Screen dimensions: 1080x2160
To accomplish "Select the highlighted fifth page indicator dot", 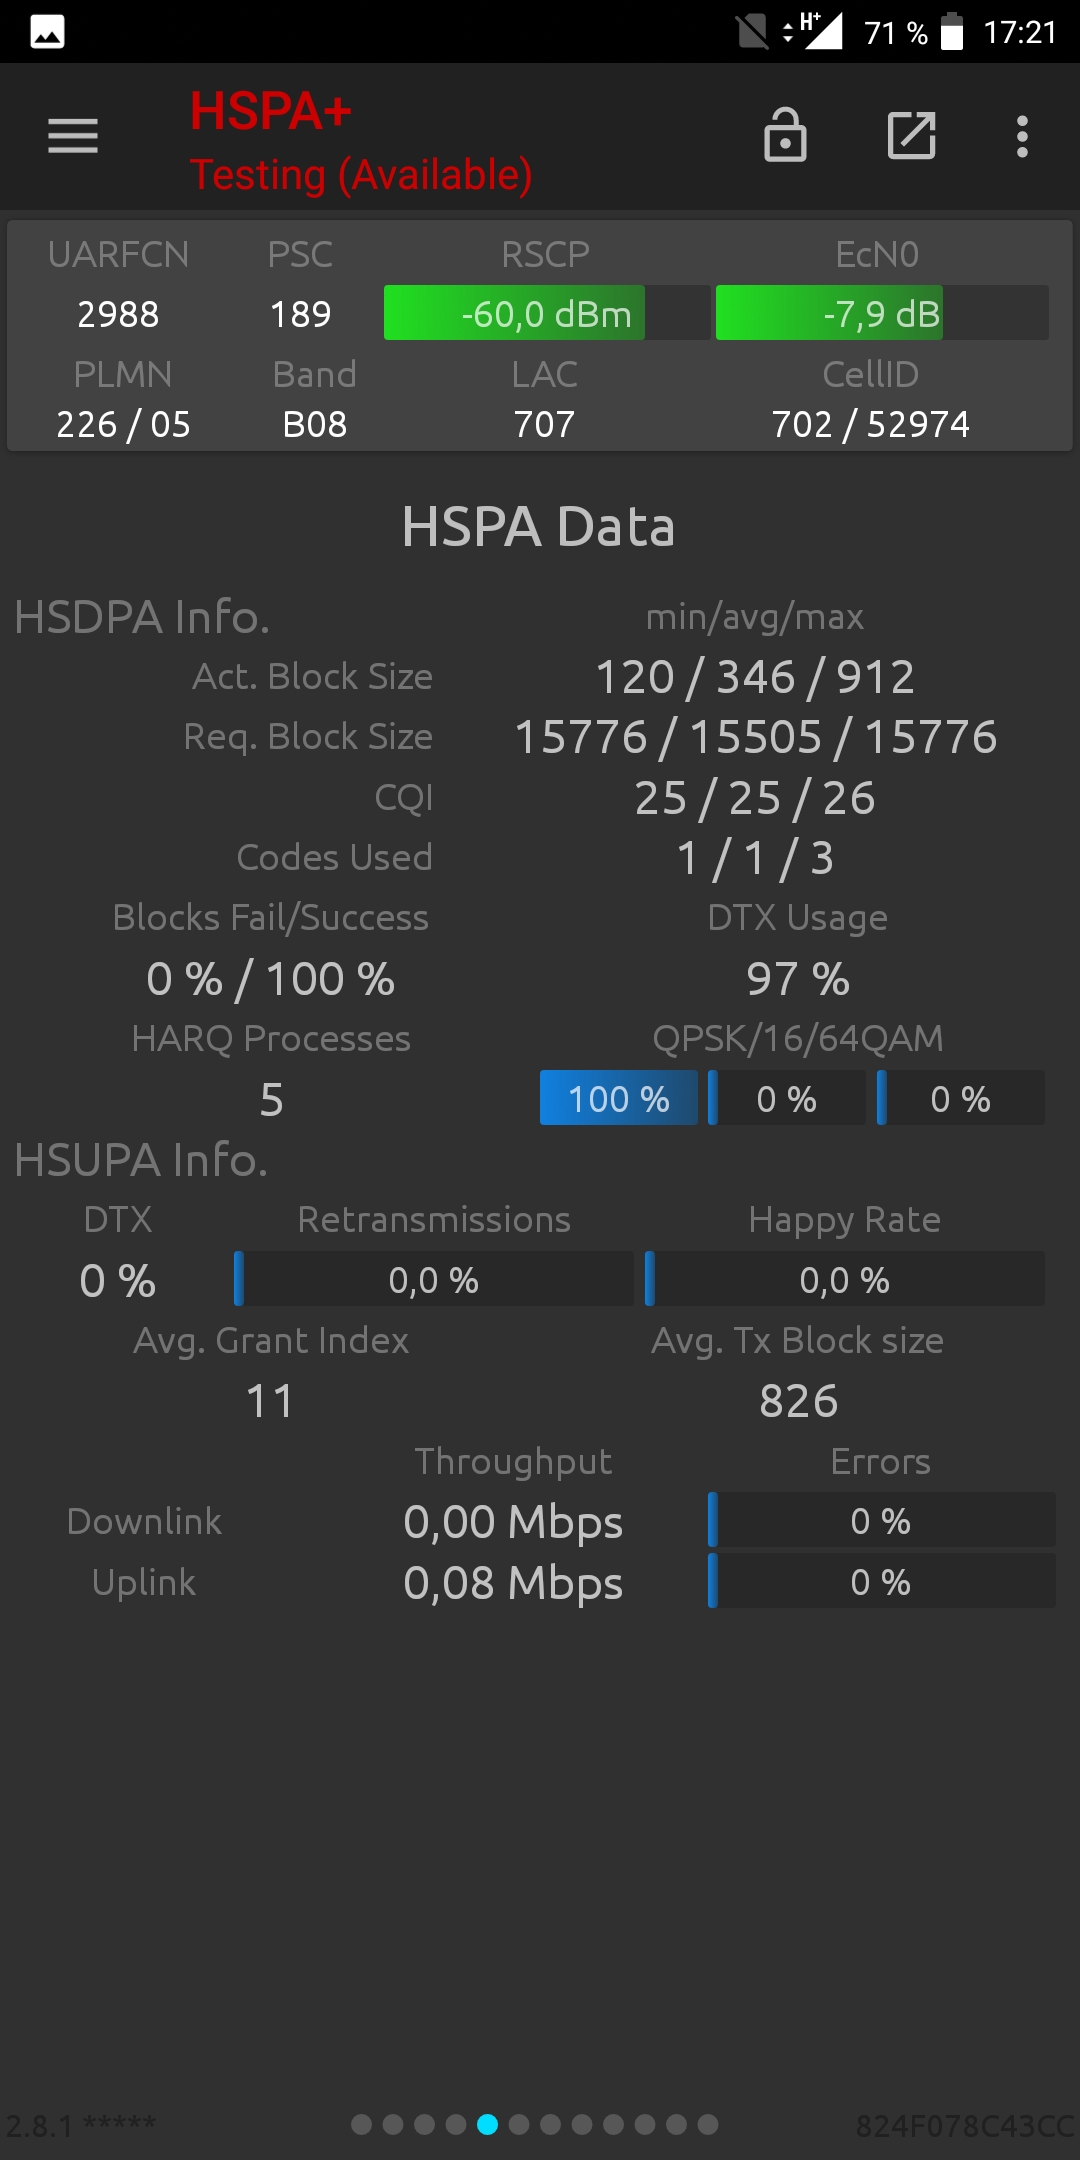I will (x=487, y=2124).
